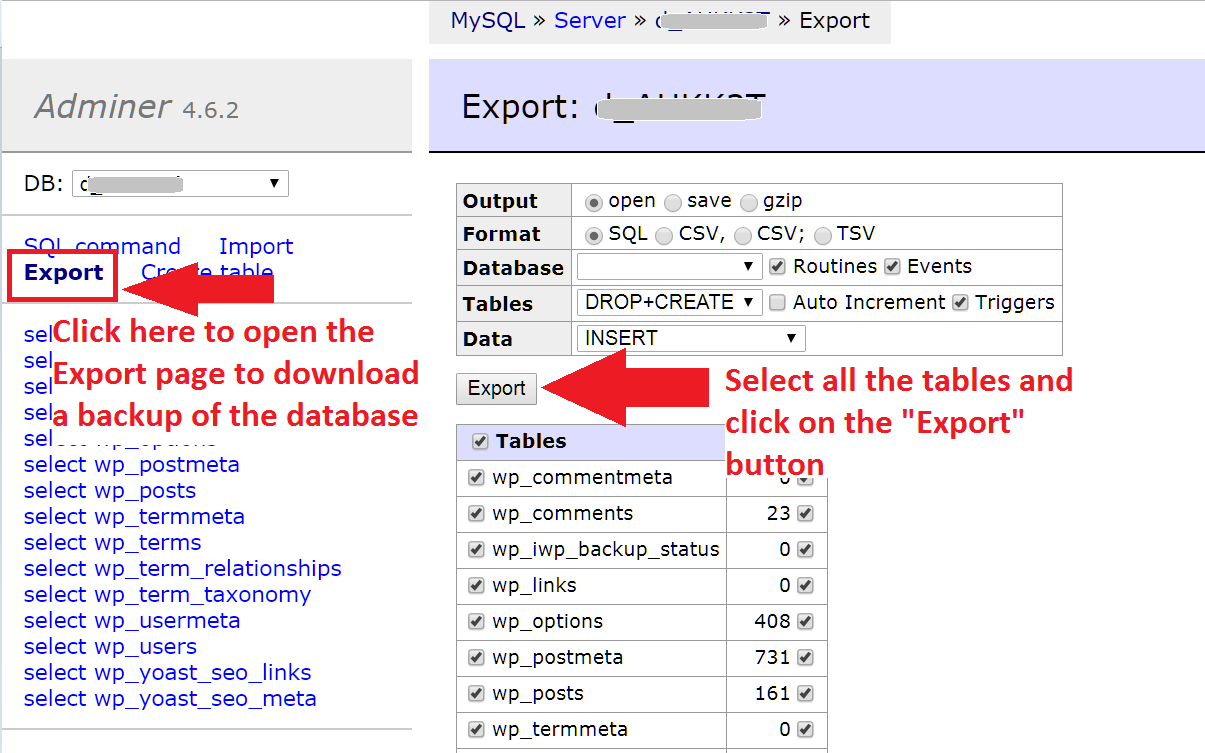
Task: Uncheck the wp_termmeta table checkbox
Action: 476,730
